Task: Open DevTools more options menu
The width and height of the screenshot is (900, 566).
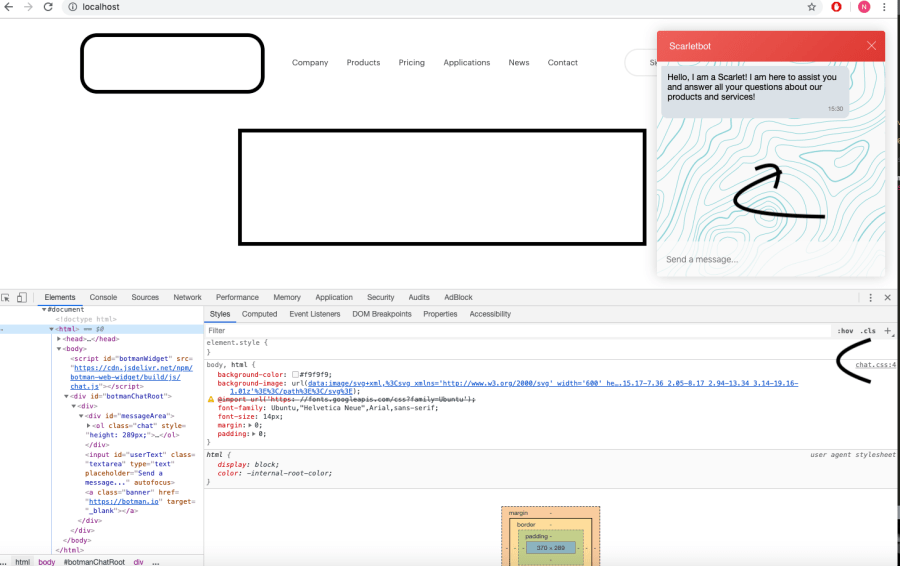Action: click(870, 297)
